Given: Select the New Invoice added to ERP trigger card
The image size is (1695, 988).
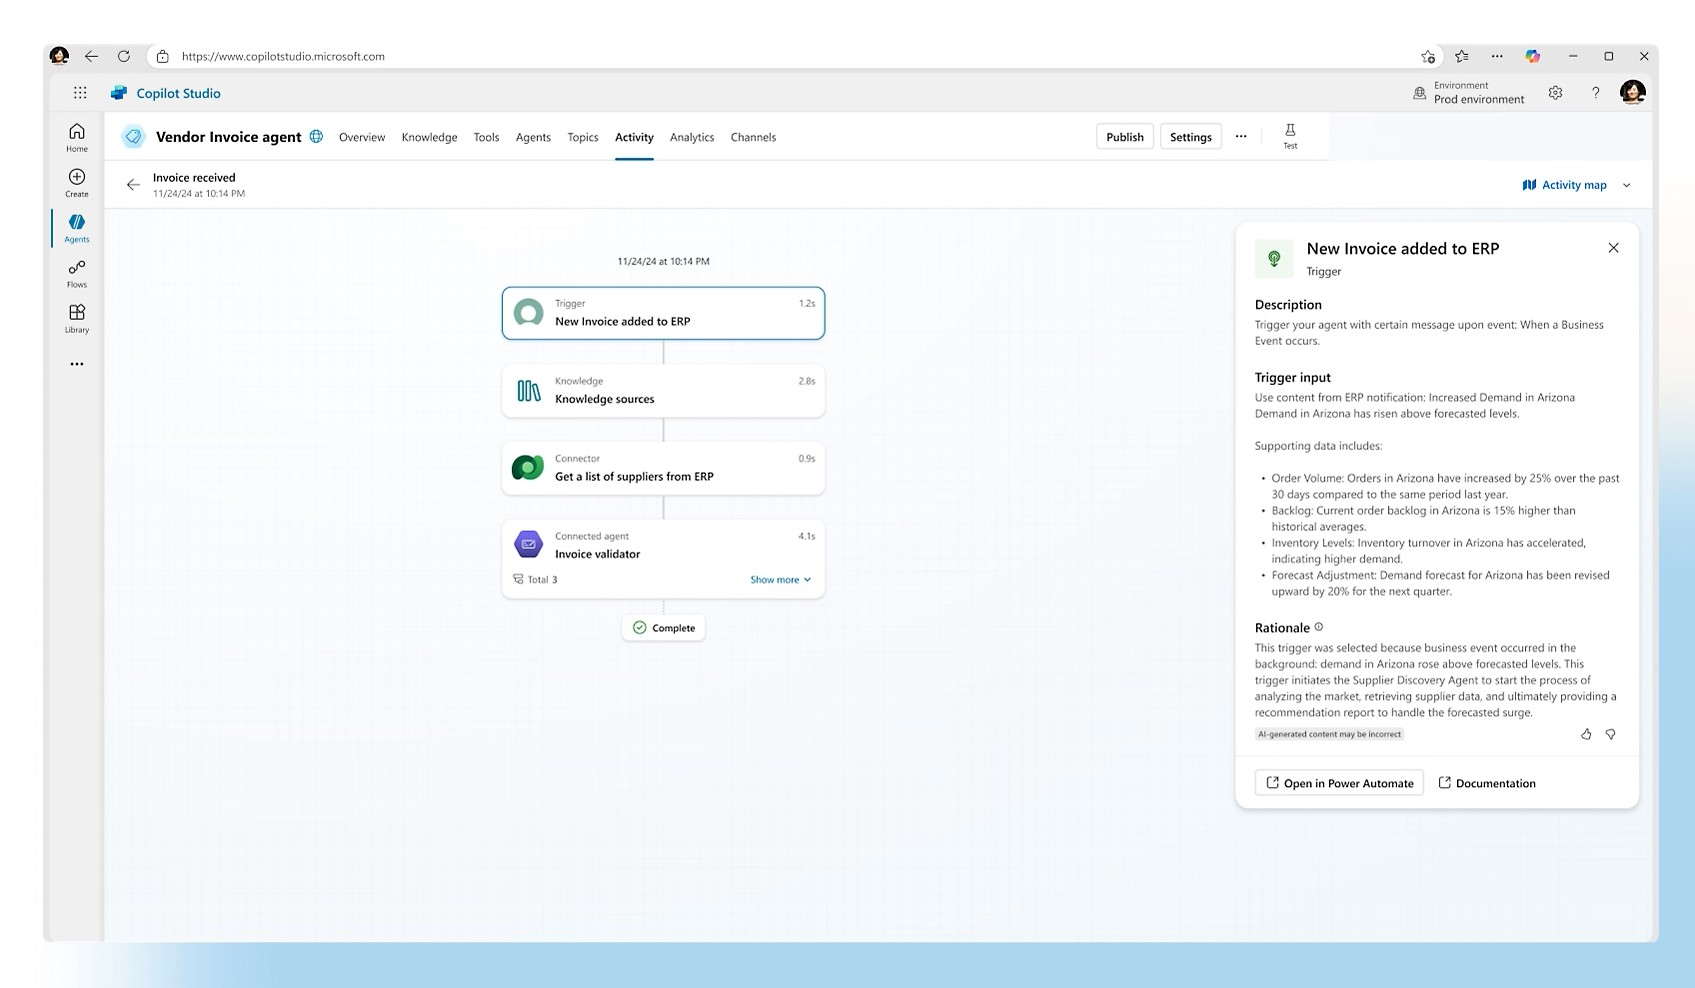Looking at the screenshot, I should [663, 313].
